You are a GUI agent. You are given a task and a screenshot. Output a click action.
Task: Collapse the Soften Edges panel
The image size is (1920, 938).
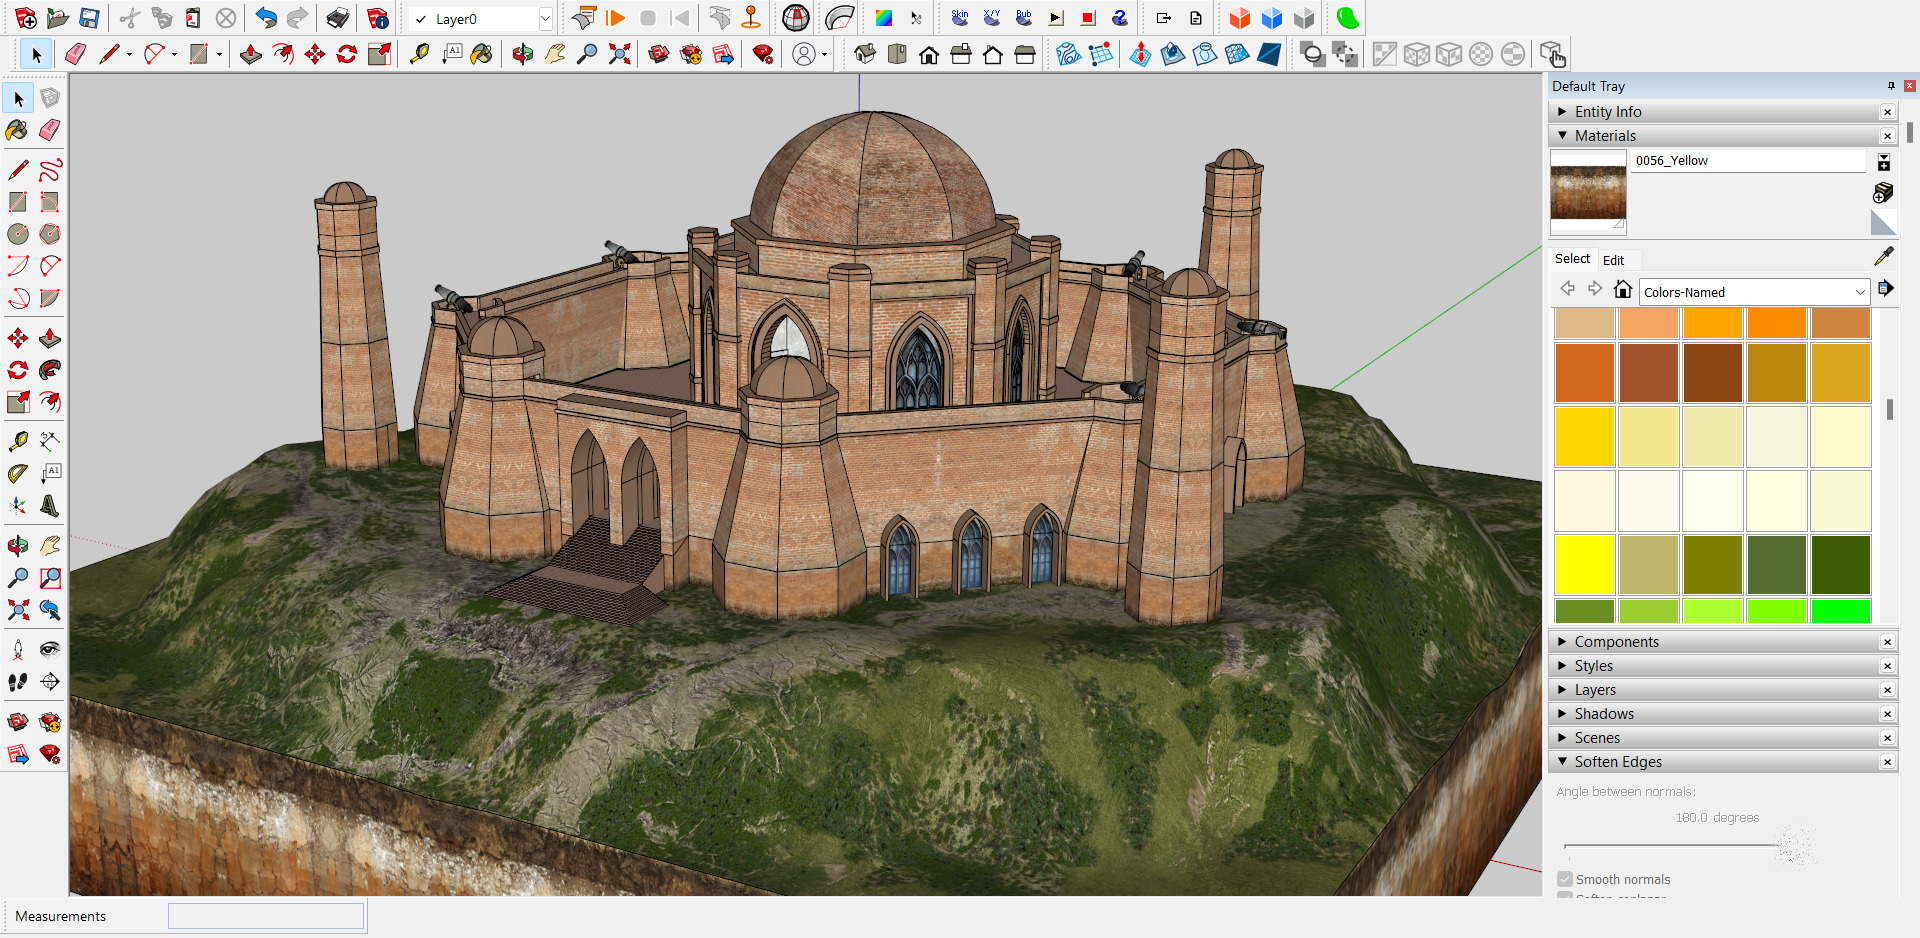coord(1562,762)
